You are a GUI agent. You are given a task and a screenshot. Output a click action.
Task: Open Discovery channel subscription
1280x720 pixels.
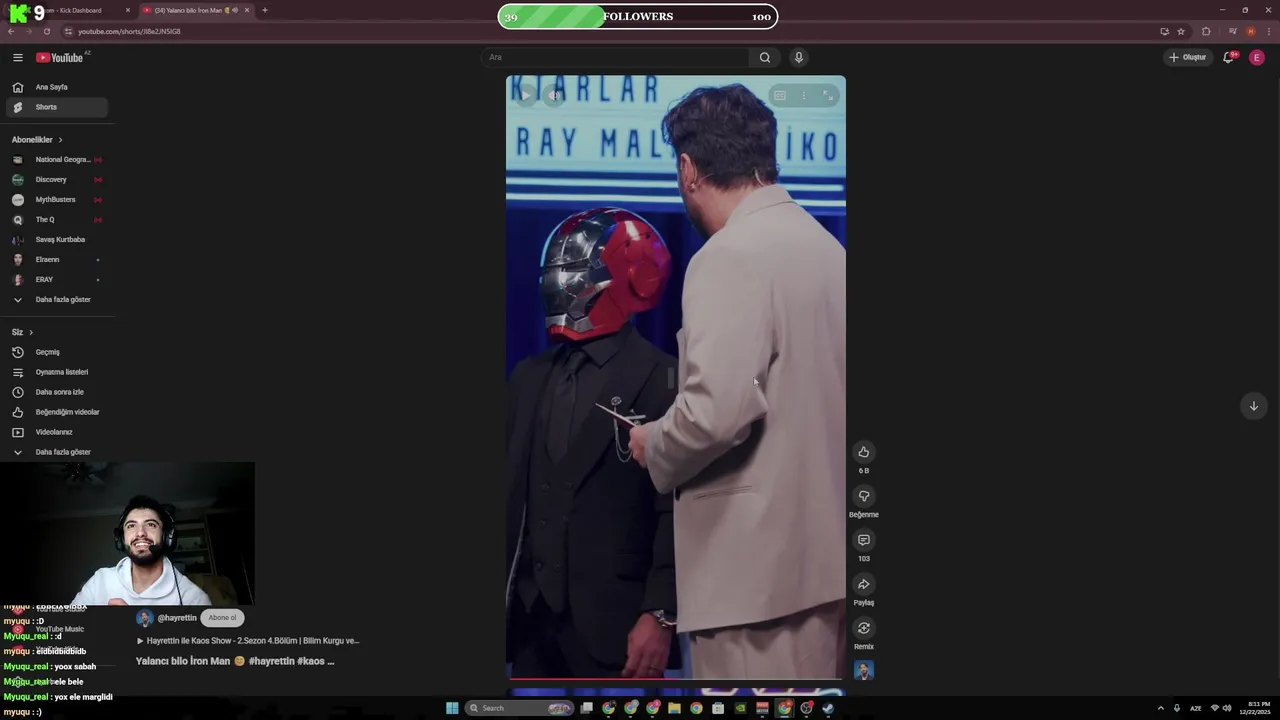point(58,180)
